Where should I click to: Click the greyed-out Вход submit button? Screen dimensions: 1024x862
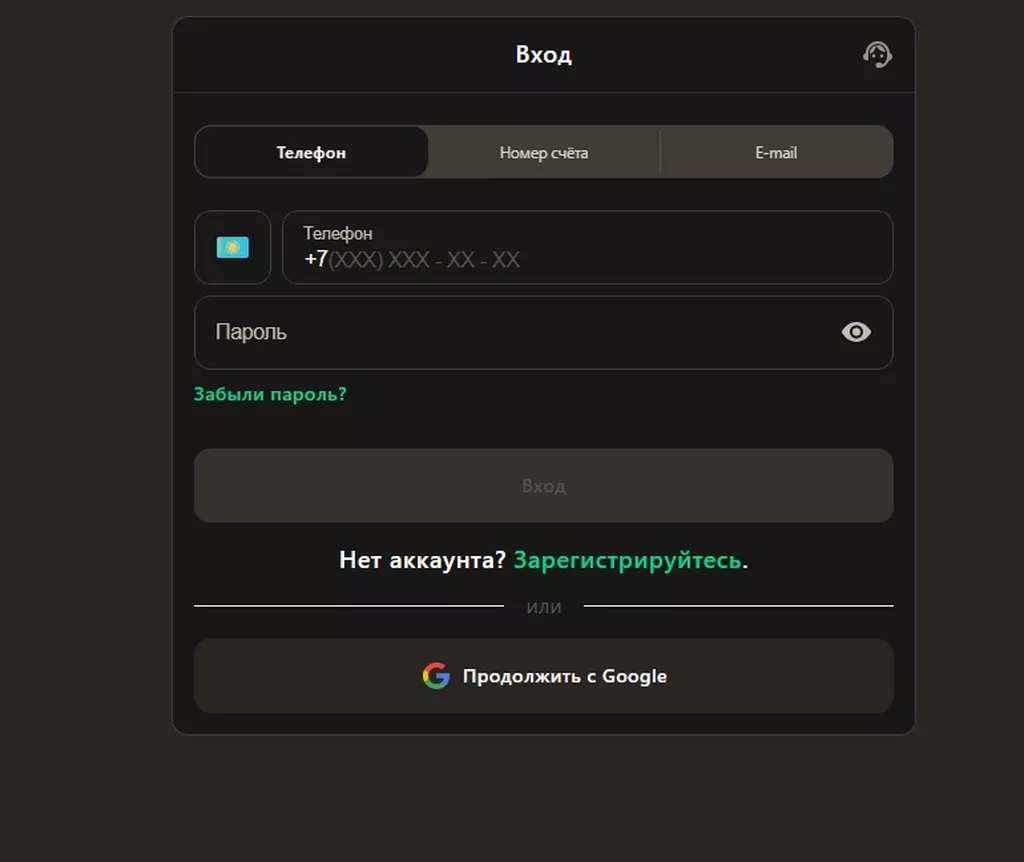pos(543,485)
